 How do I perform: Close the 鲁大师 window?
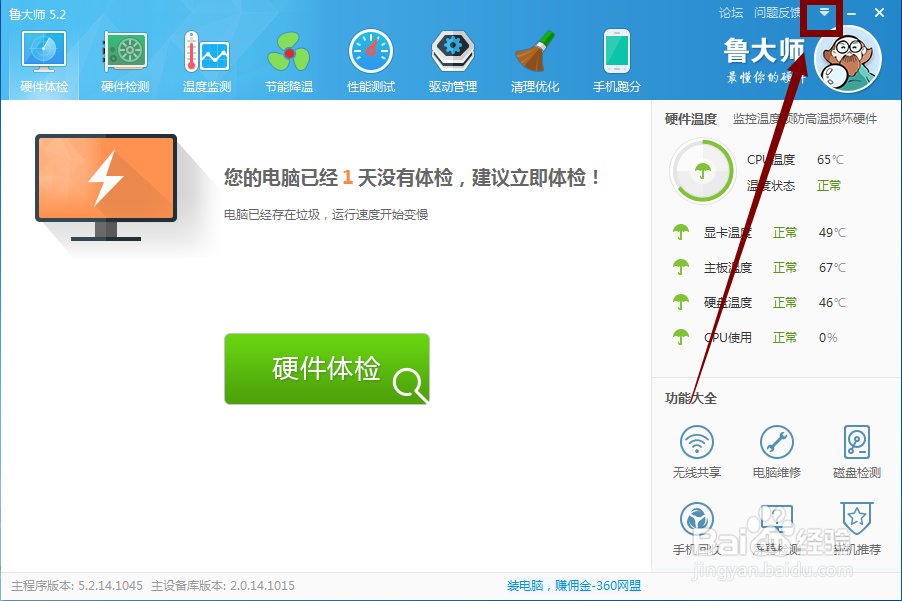tap(879, 13)
